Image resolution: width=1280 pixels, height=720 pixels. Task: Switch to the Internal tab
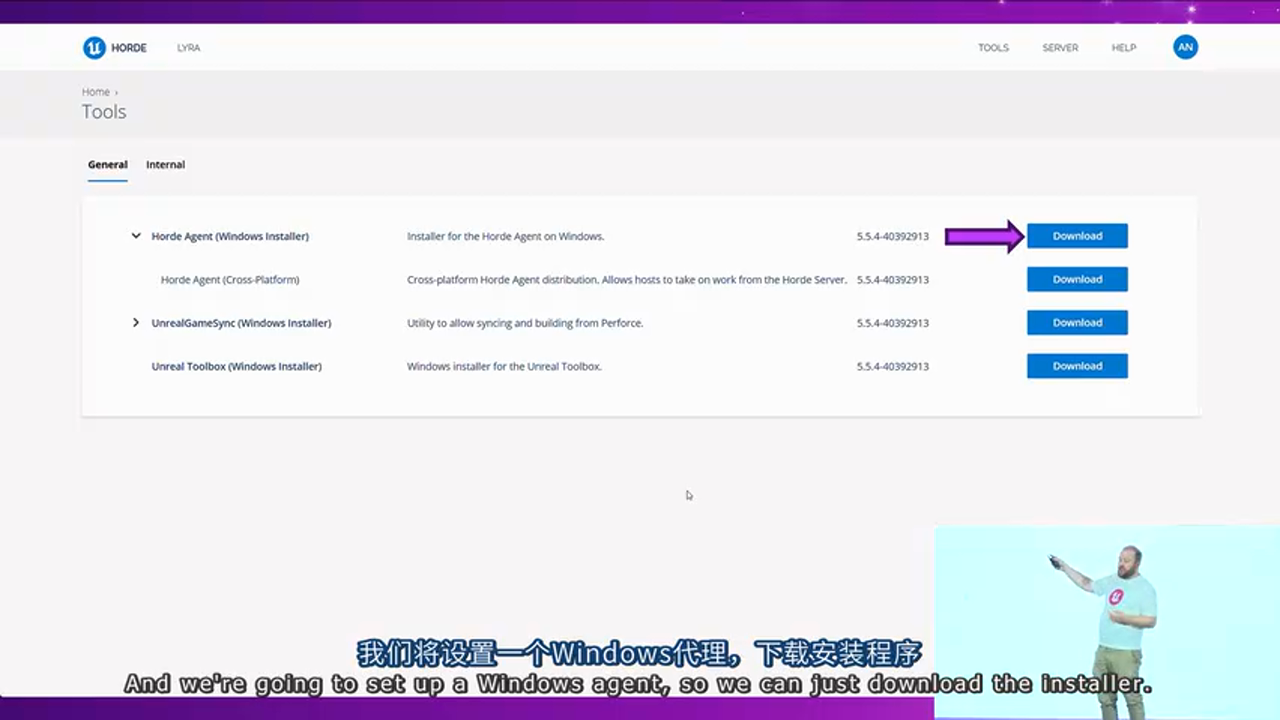[165, 164]
